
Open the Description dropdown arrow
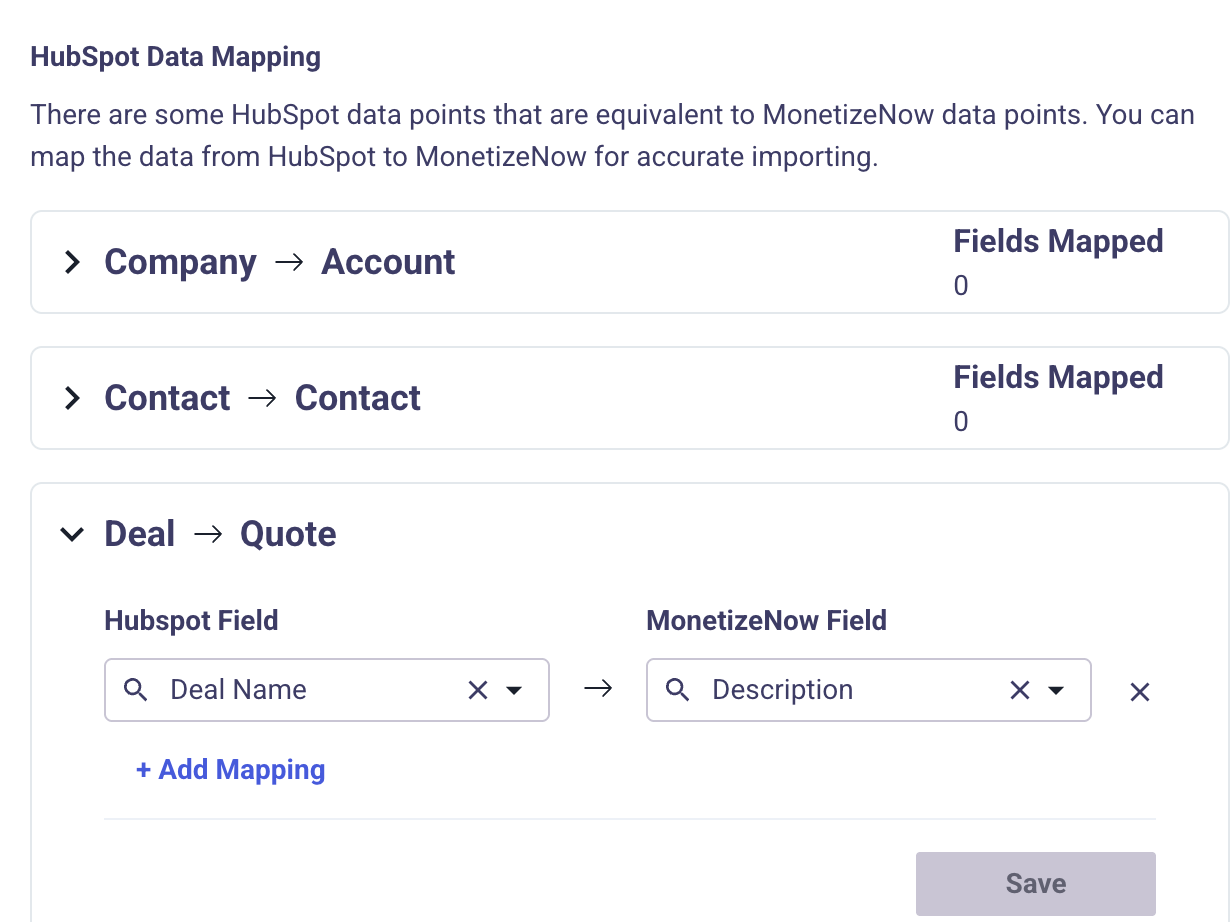click(1056, 690)
